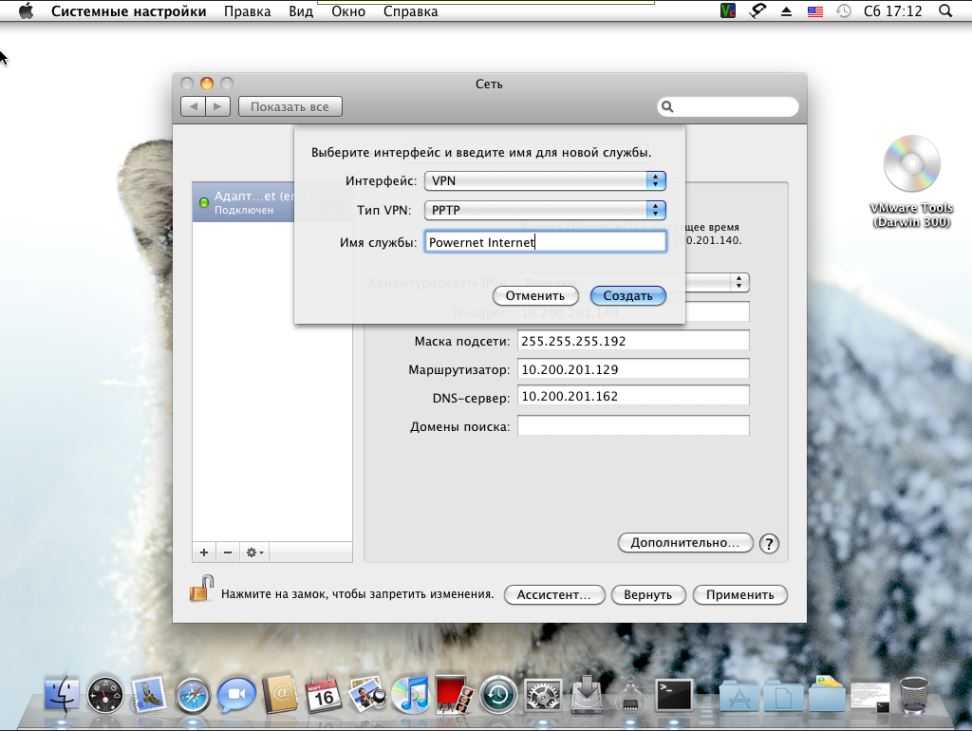Click the Создать button
Image resolution: width=972 pixels, height=731 pixels.
628,296
